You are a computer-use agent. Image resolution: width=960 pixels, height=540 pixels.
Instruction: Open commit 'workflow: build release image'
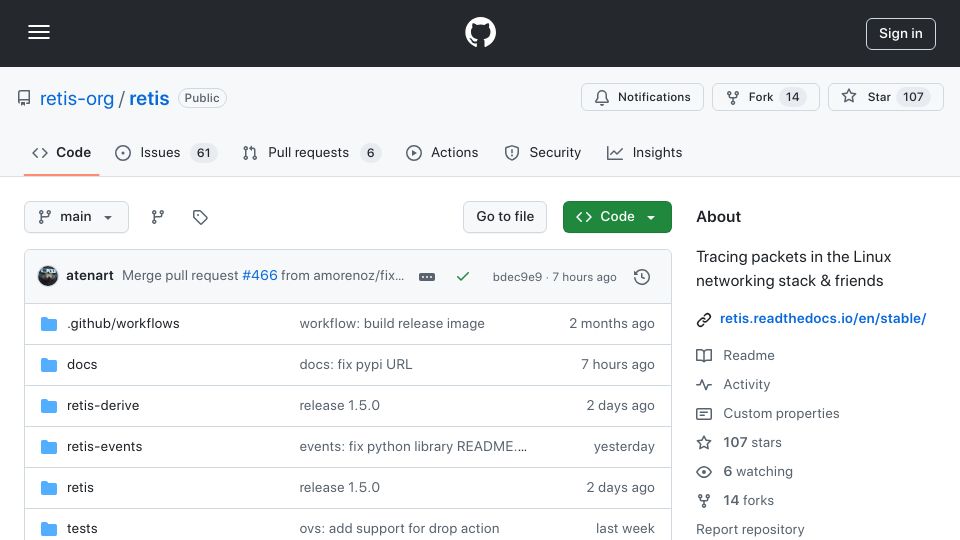pyautogui.click(x=392, y=324)
